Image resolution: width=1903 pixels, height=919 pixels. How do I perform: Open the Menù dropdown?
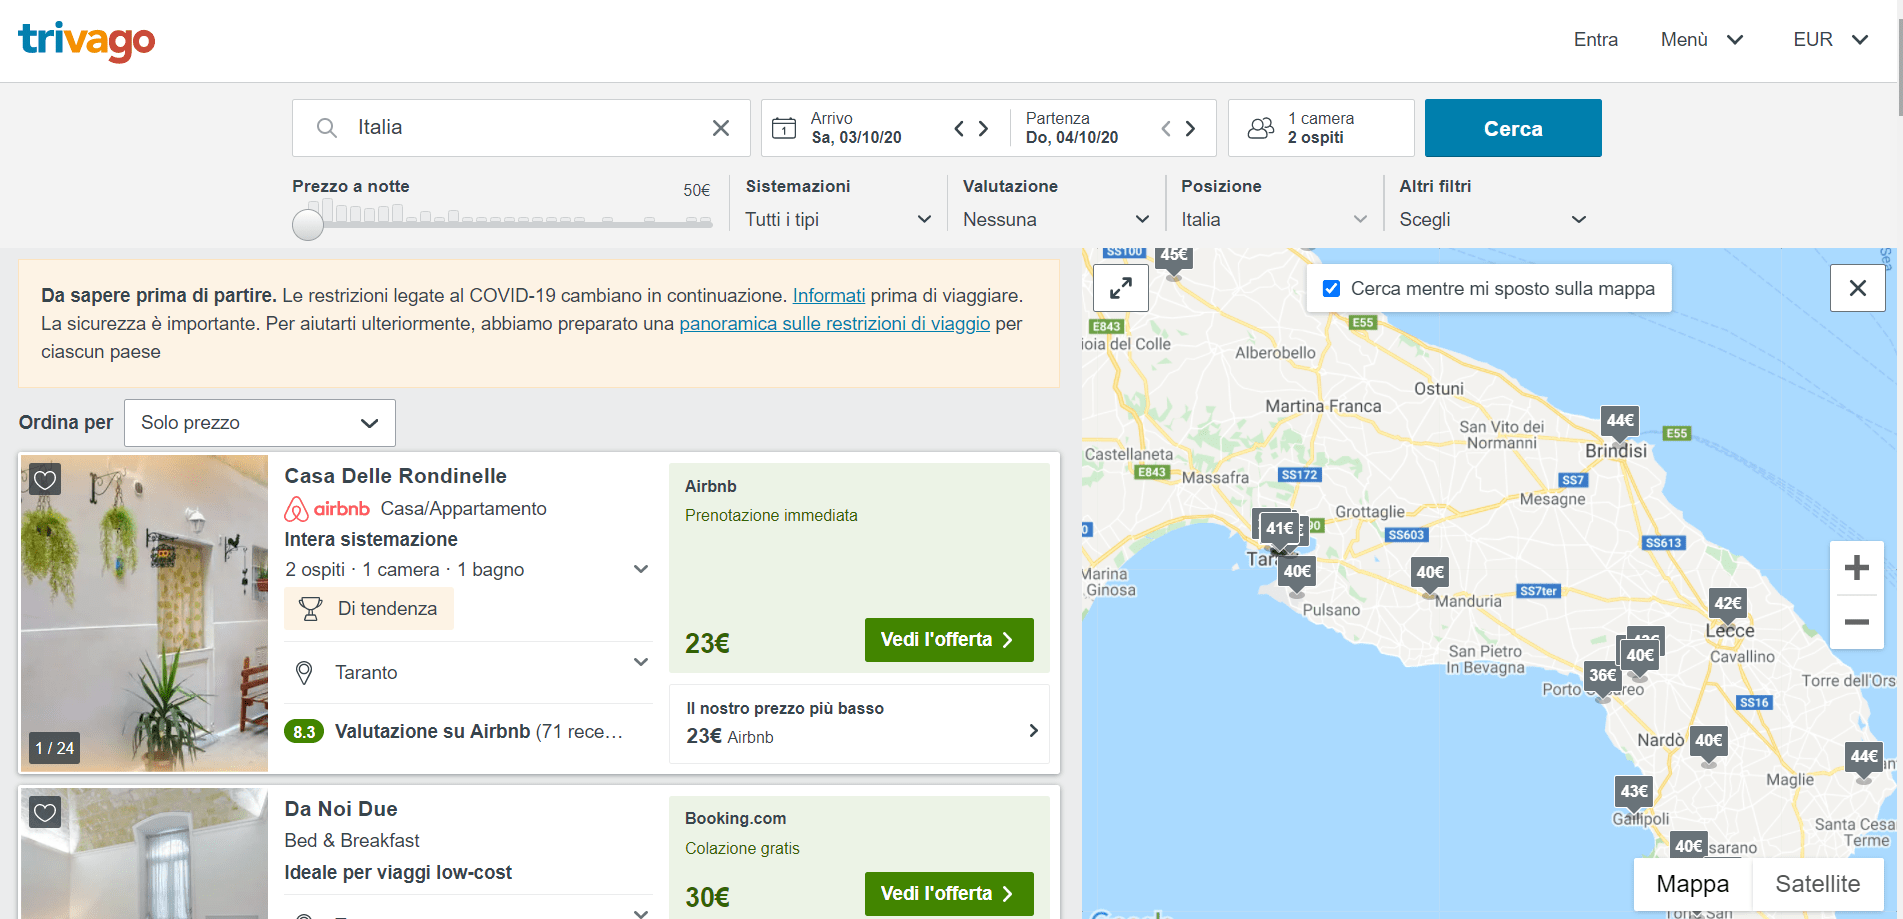coord(1702,40)
